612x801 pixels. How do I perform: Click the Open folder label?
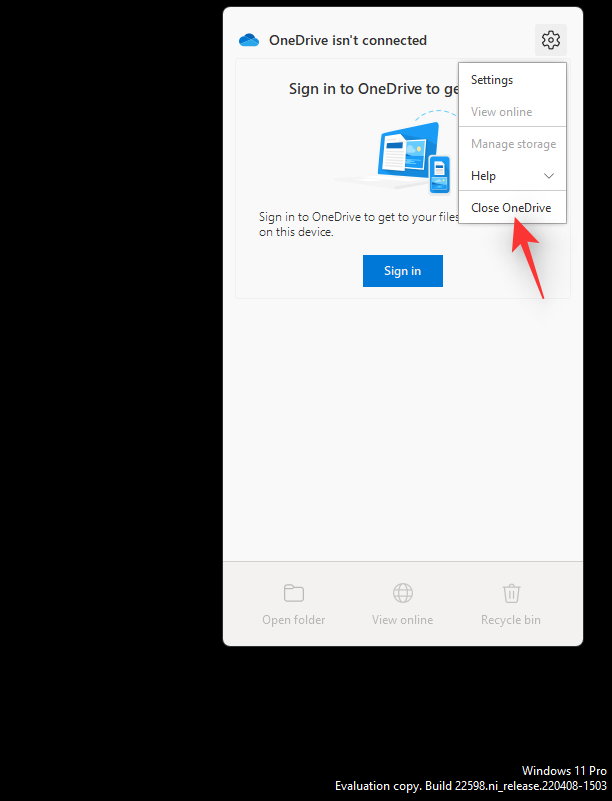294,620
